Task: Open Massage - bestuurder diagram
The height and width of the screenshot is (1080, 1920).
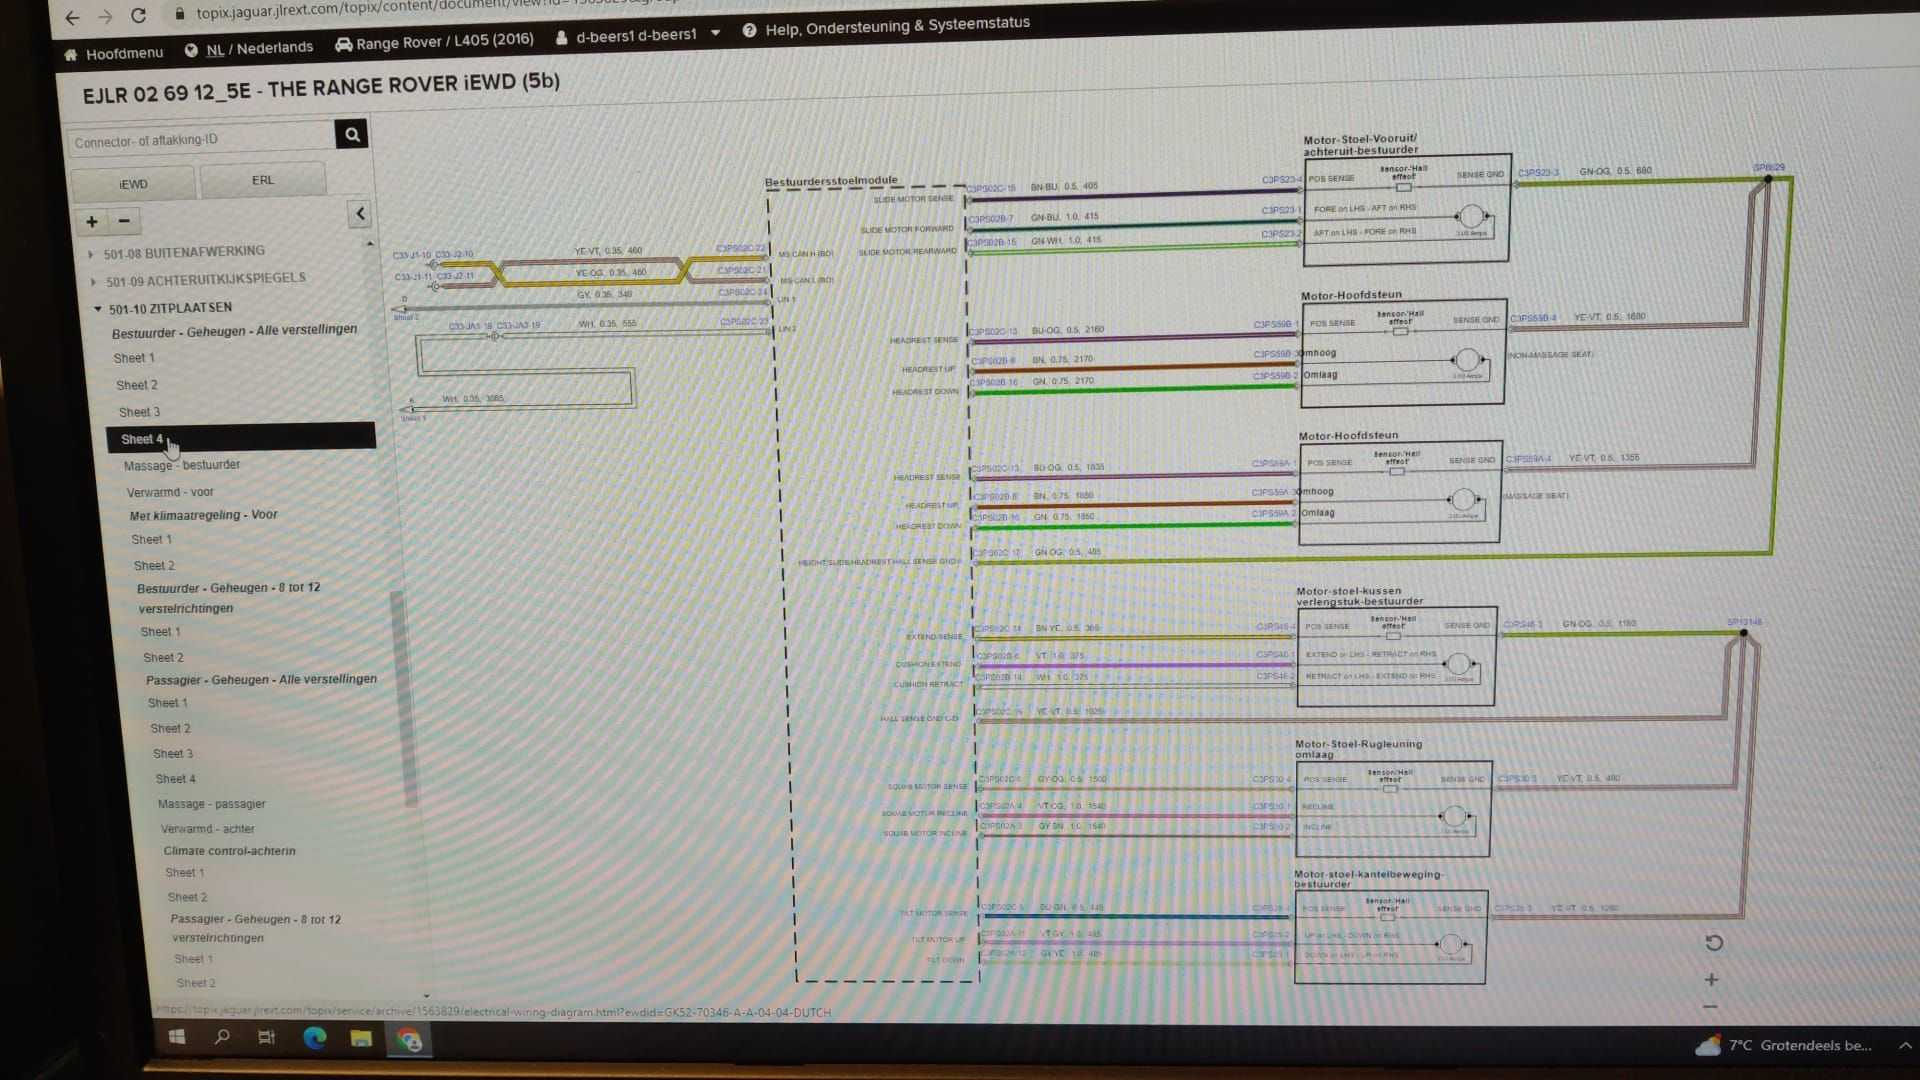Action: pos(182,465)
